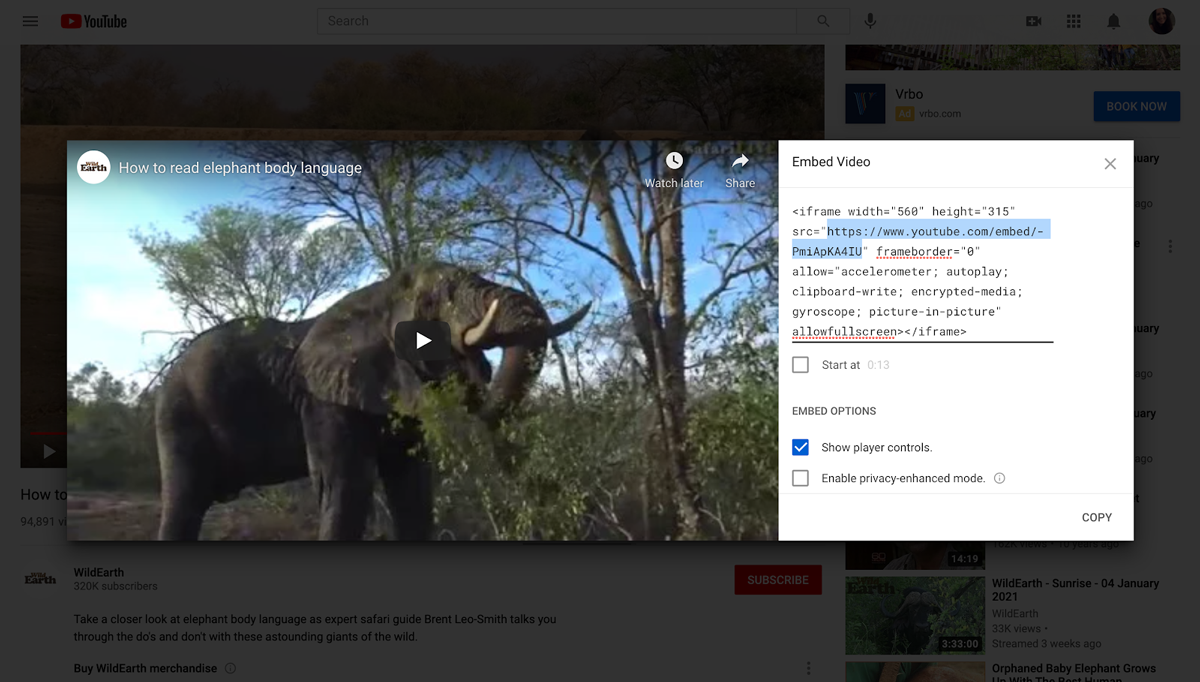This screenshot has width=1200, height=682.
Task: Activate voice search microphone
Action: (870, 21)
